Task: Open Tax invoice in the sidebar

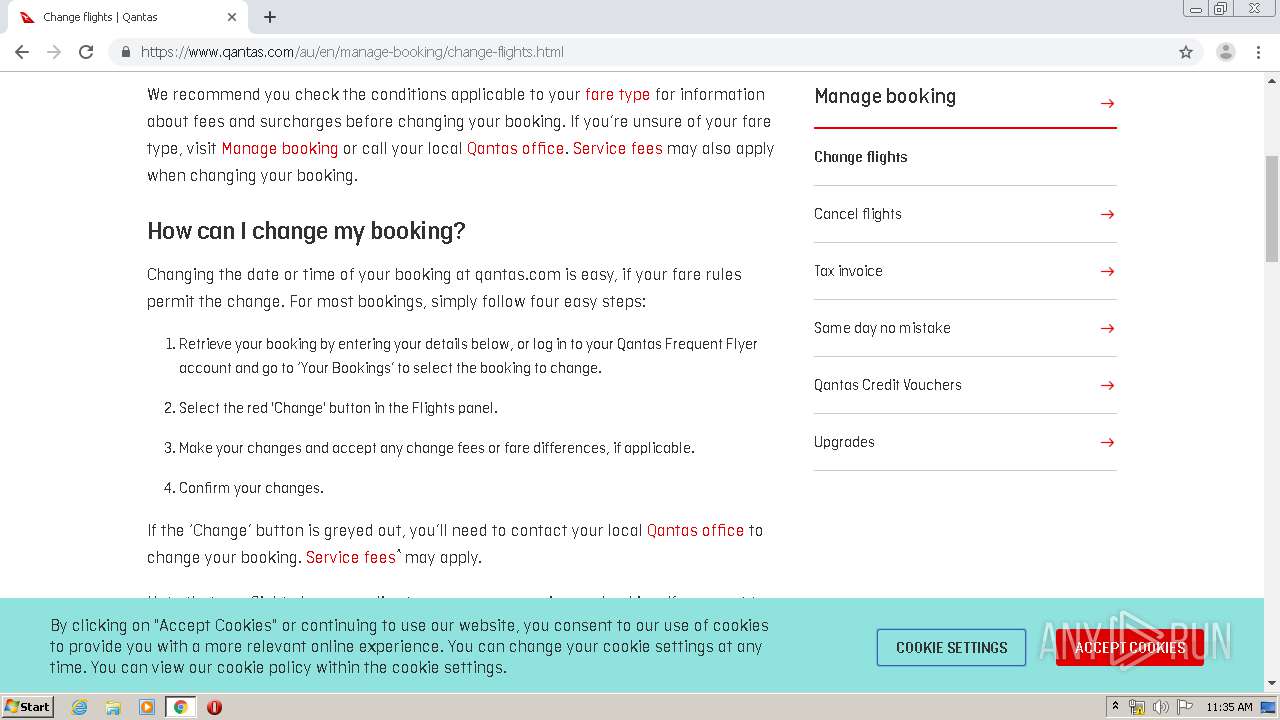Action: (848, 271)
